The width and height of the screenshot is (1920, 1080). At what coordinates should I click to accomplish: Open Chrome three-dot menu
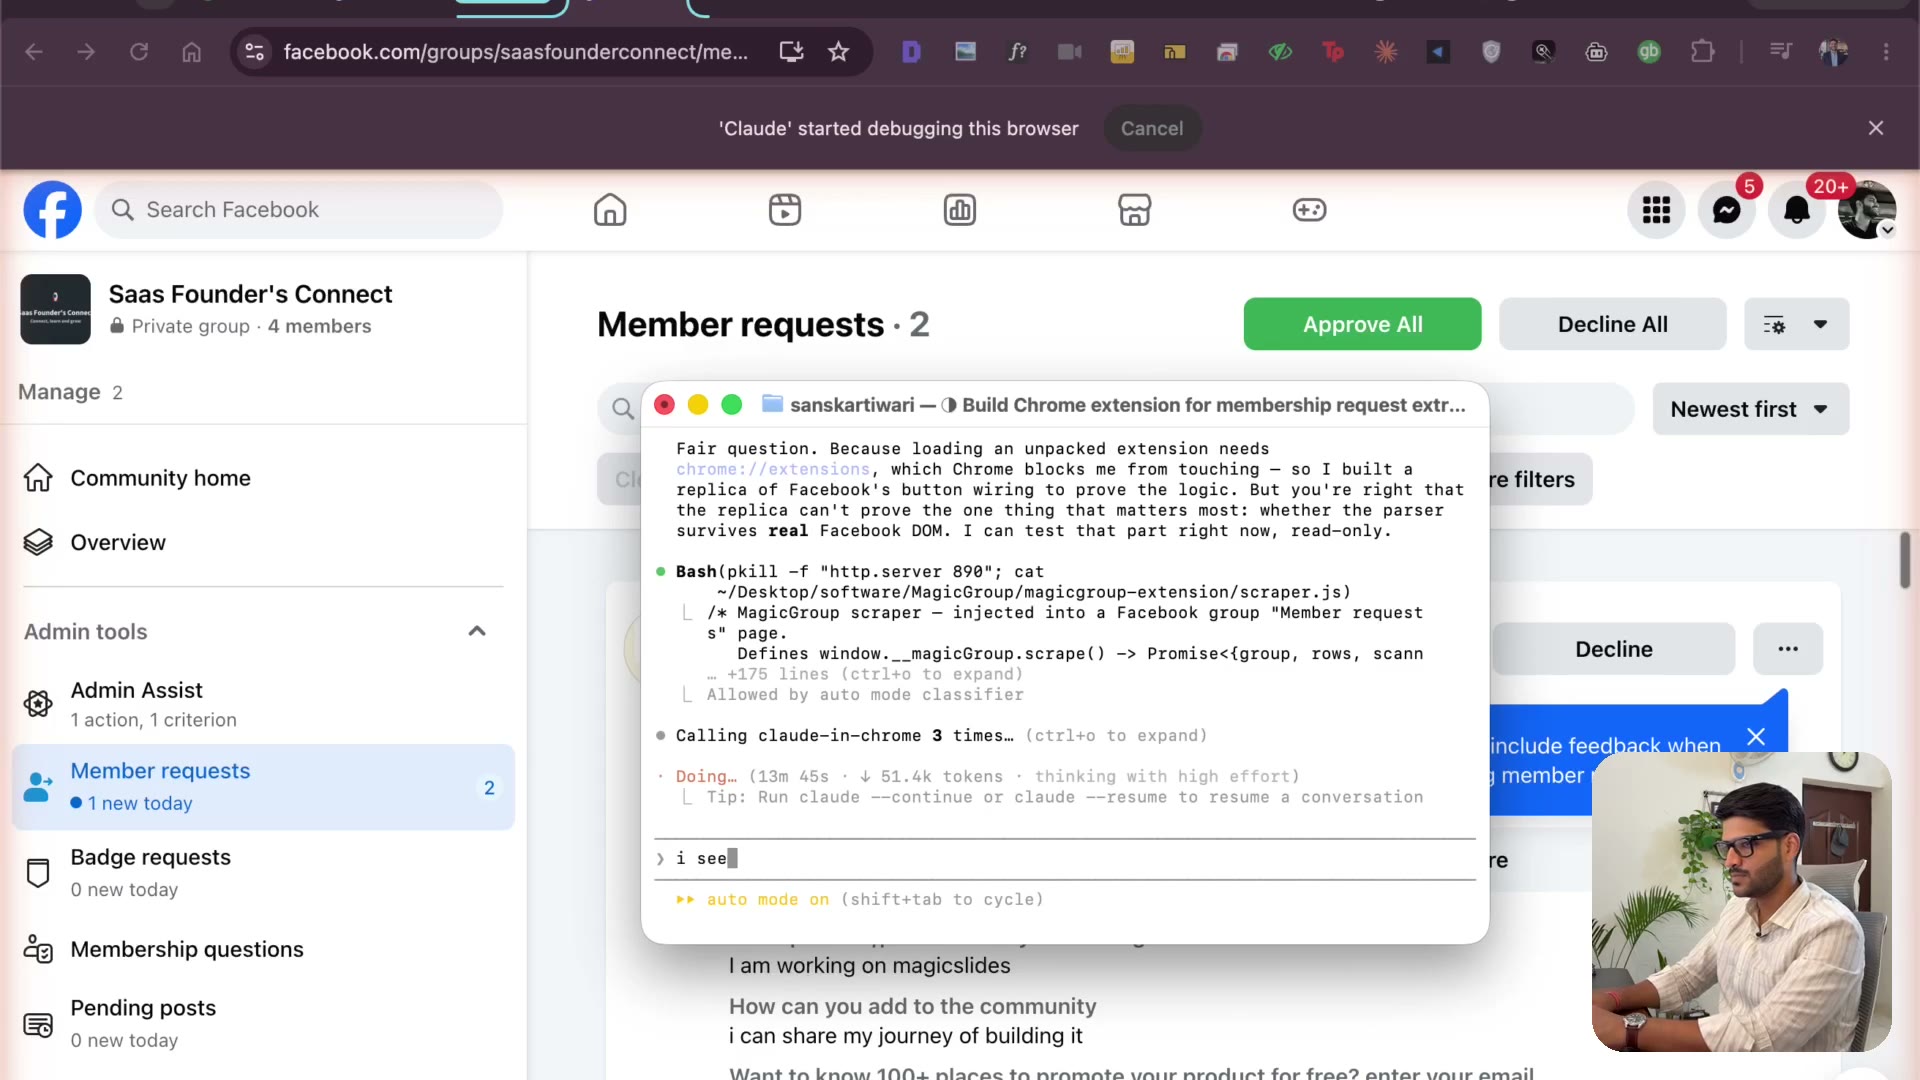[1886, 52]
